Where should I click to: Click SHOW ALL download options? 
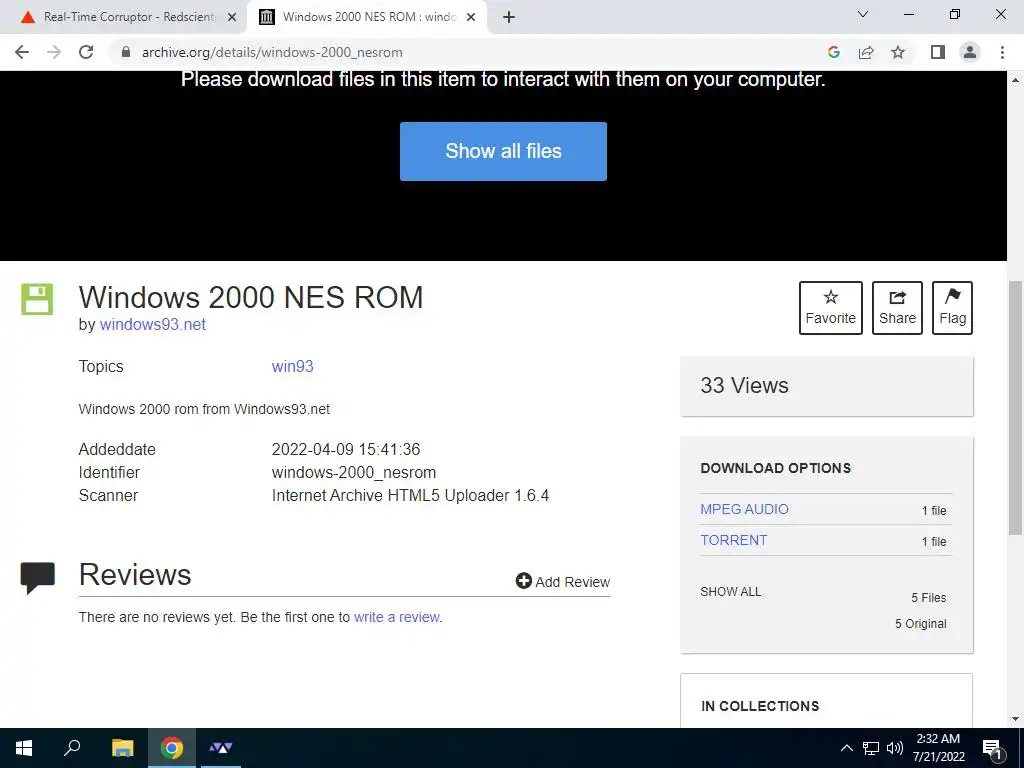[731, 592]
